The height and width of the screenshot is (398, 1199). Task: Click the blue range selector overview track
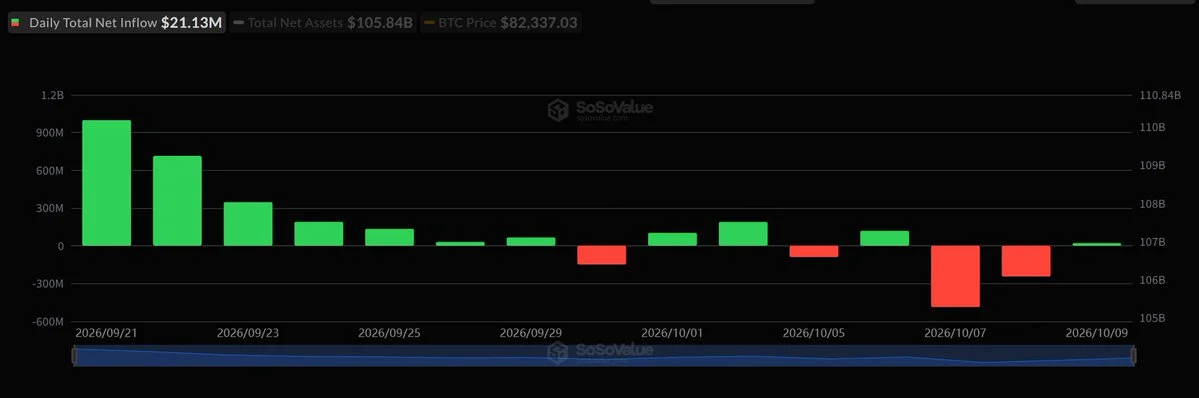pyautogui.click(x=603, y=356)
